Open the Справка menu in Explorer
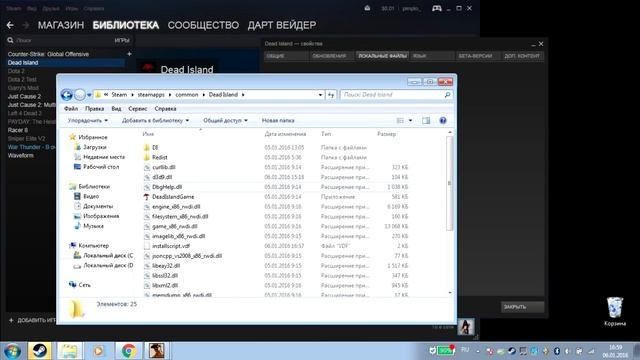 (165, 109)
